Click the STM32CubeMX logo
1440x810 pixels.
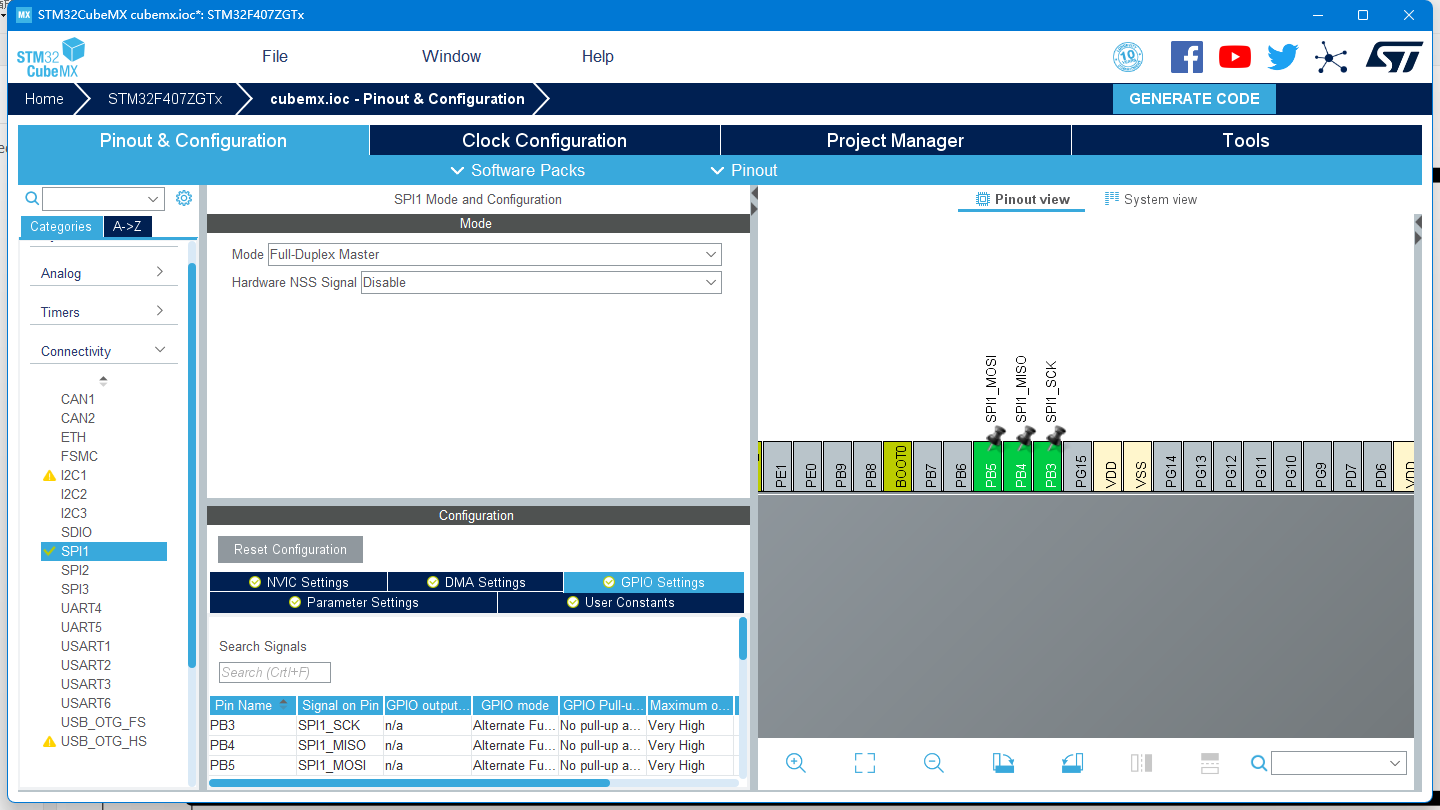(x=50, y=57)
